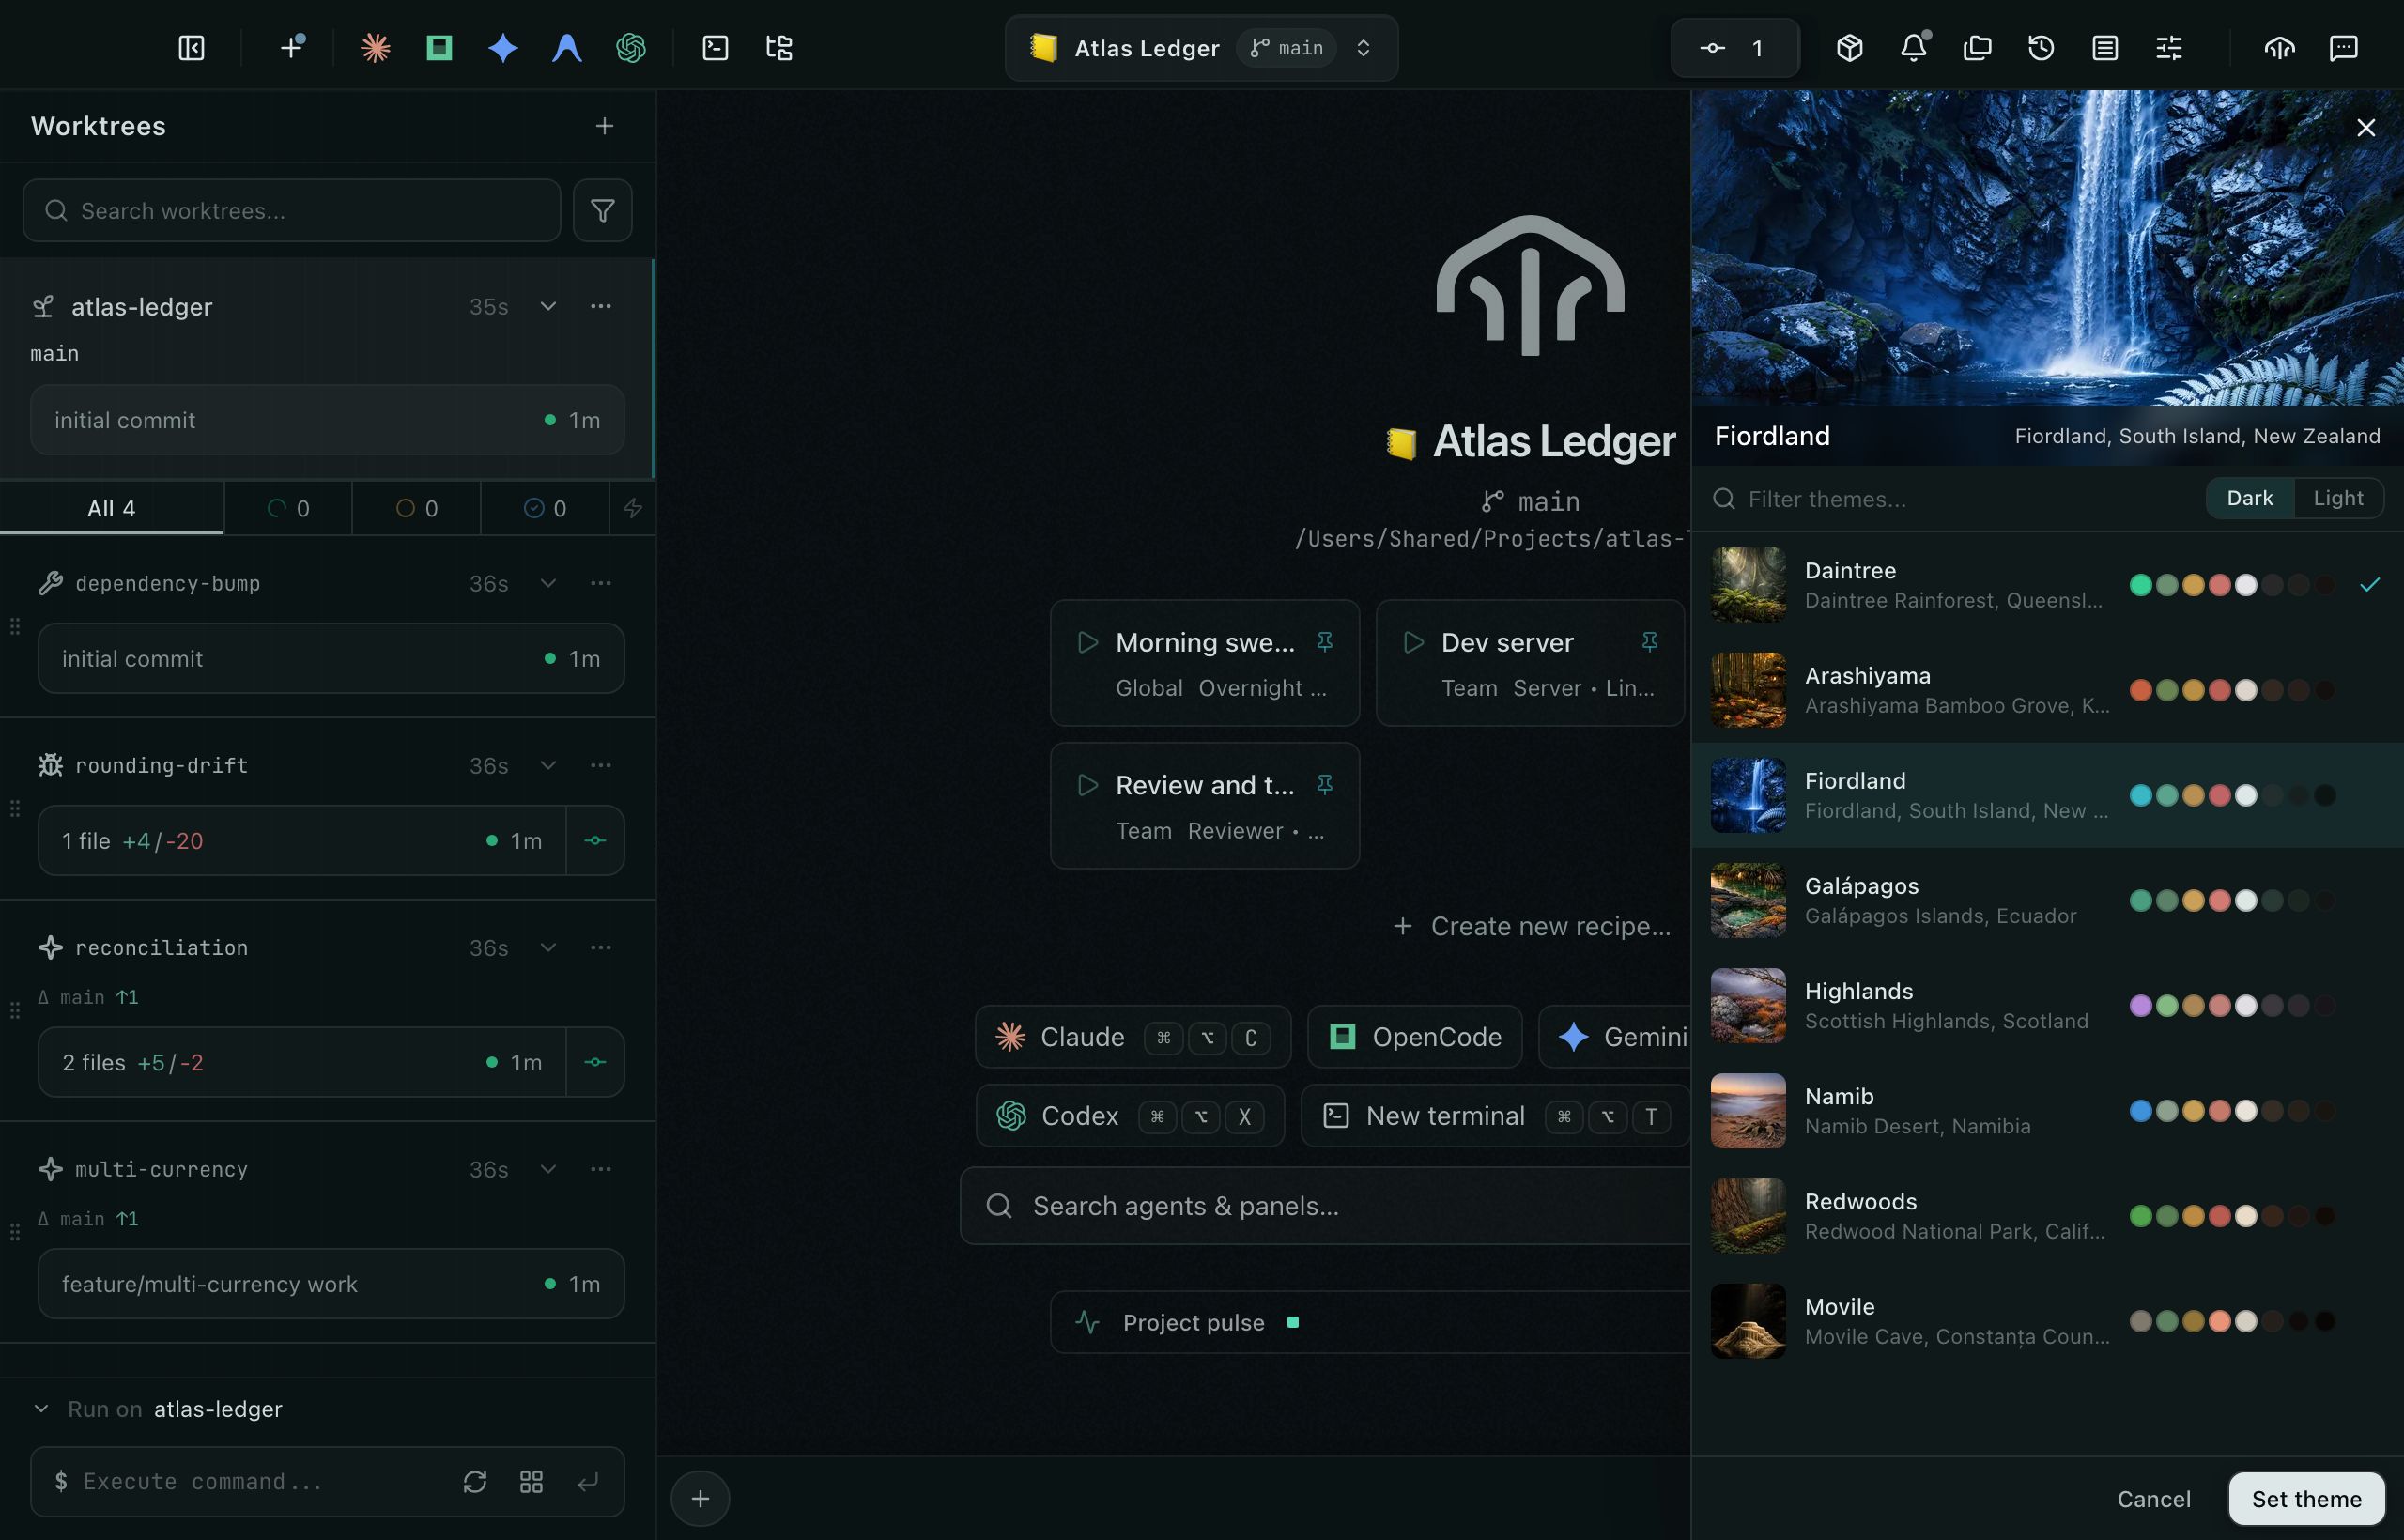The width and height of the screenshot is (2404, 1540).
Task: Toggle pin on Morning sweep recipe
Action: point(1325,642)
